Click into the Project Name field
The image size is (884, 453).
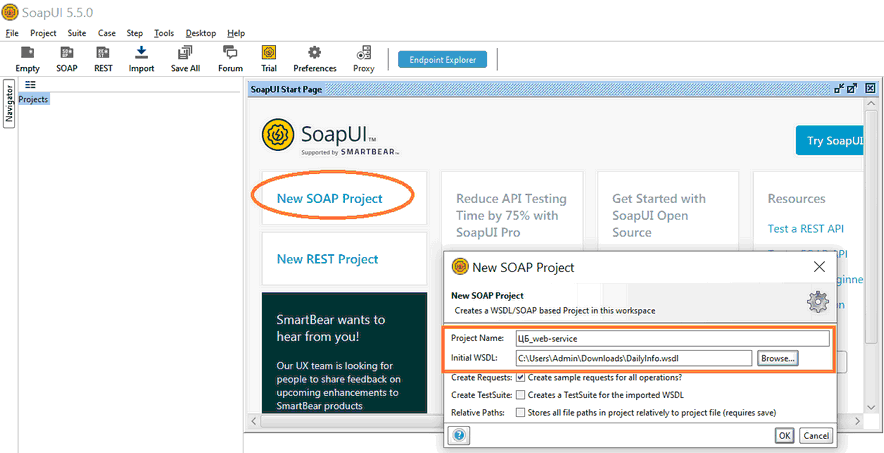coord(673,339)
